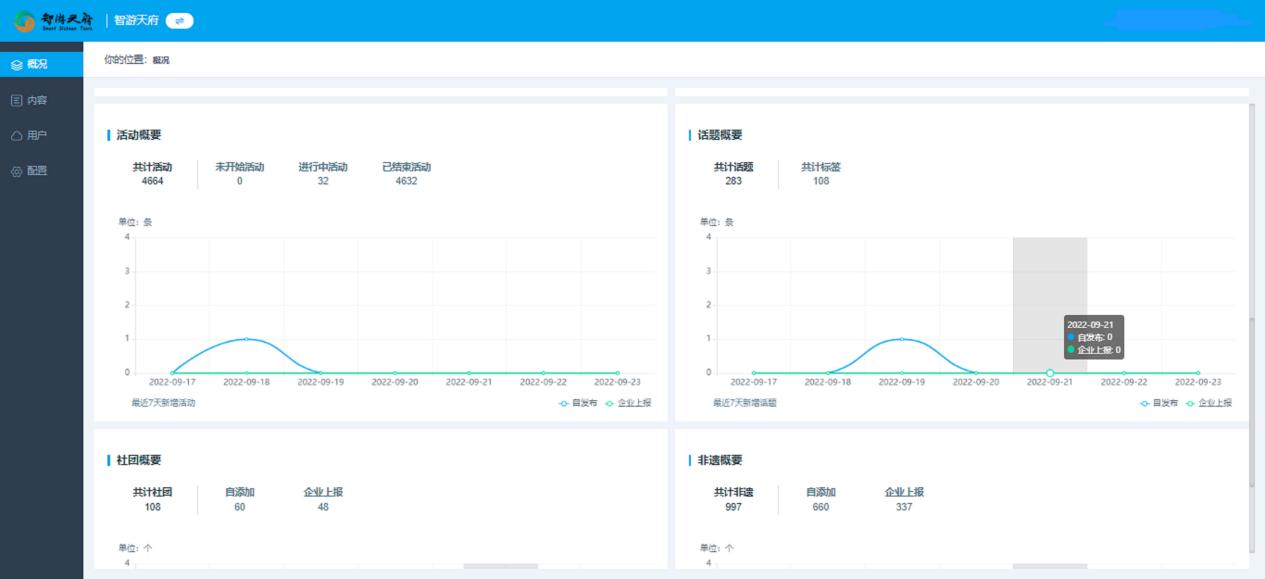Click the highlighted 2022-09-21 point in 话题概要 chart
The image size is (1265, 579).
point(1050,373)
